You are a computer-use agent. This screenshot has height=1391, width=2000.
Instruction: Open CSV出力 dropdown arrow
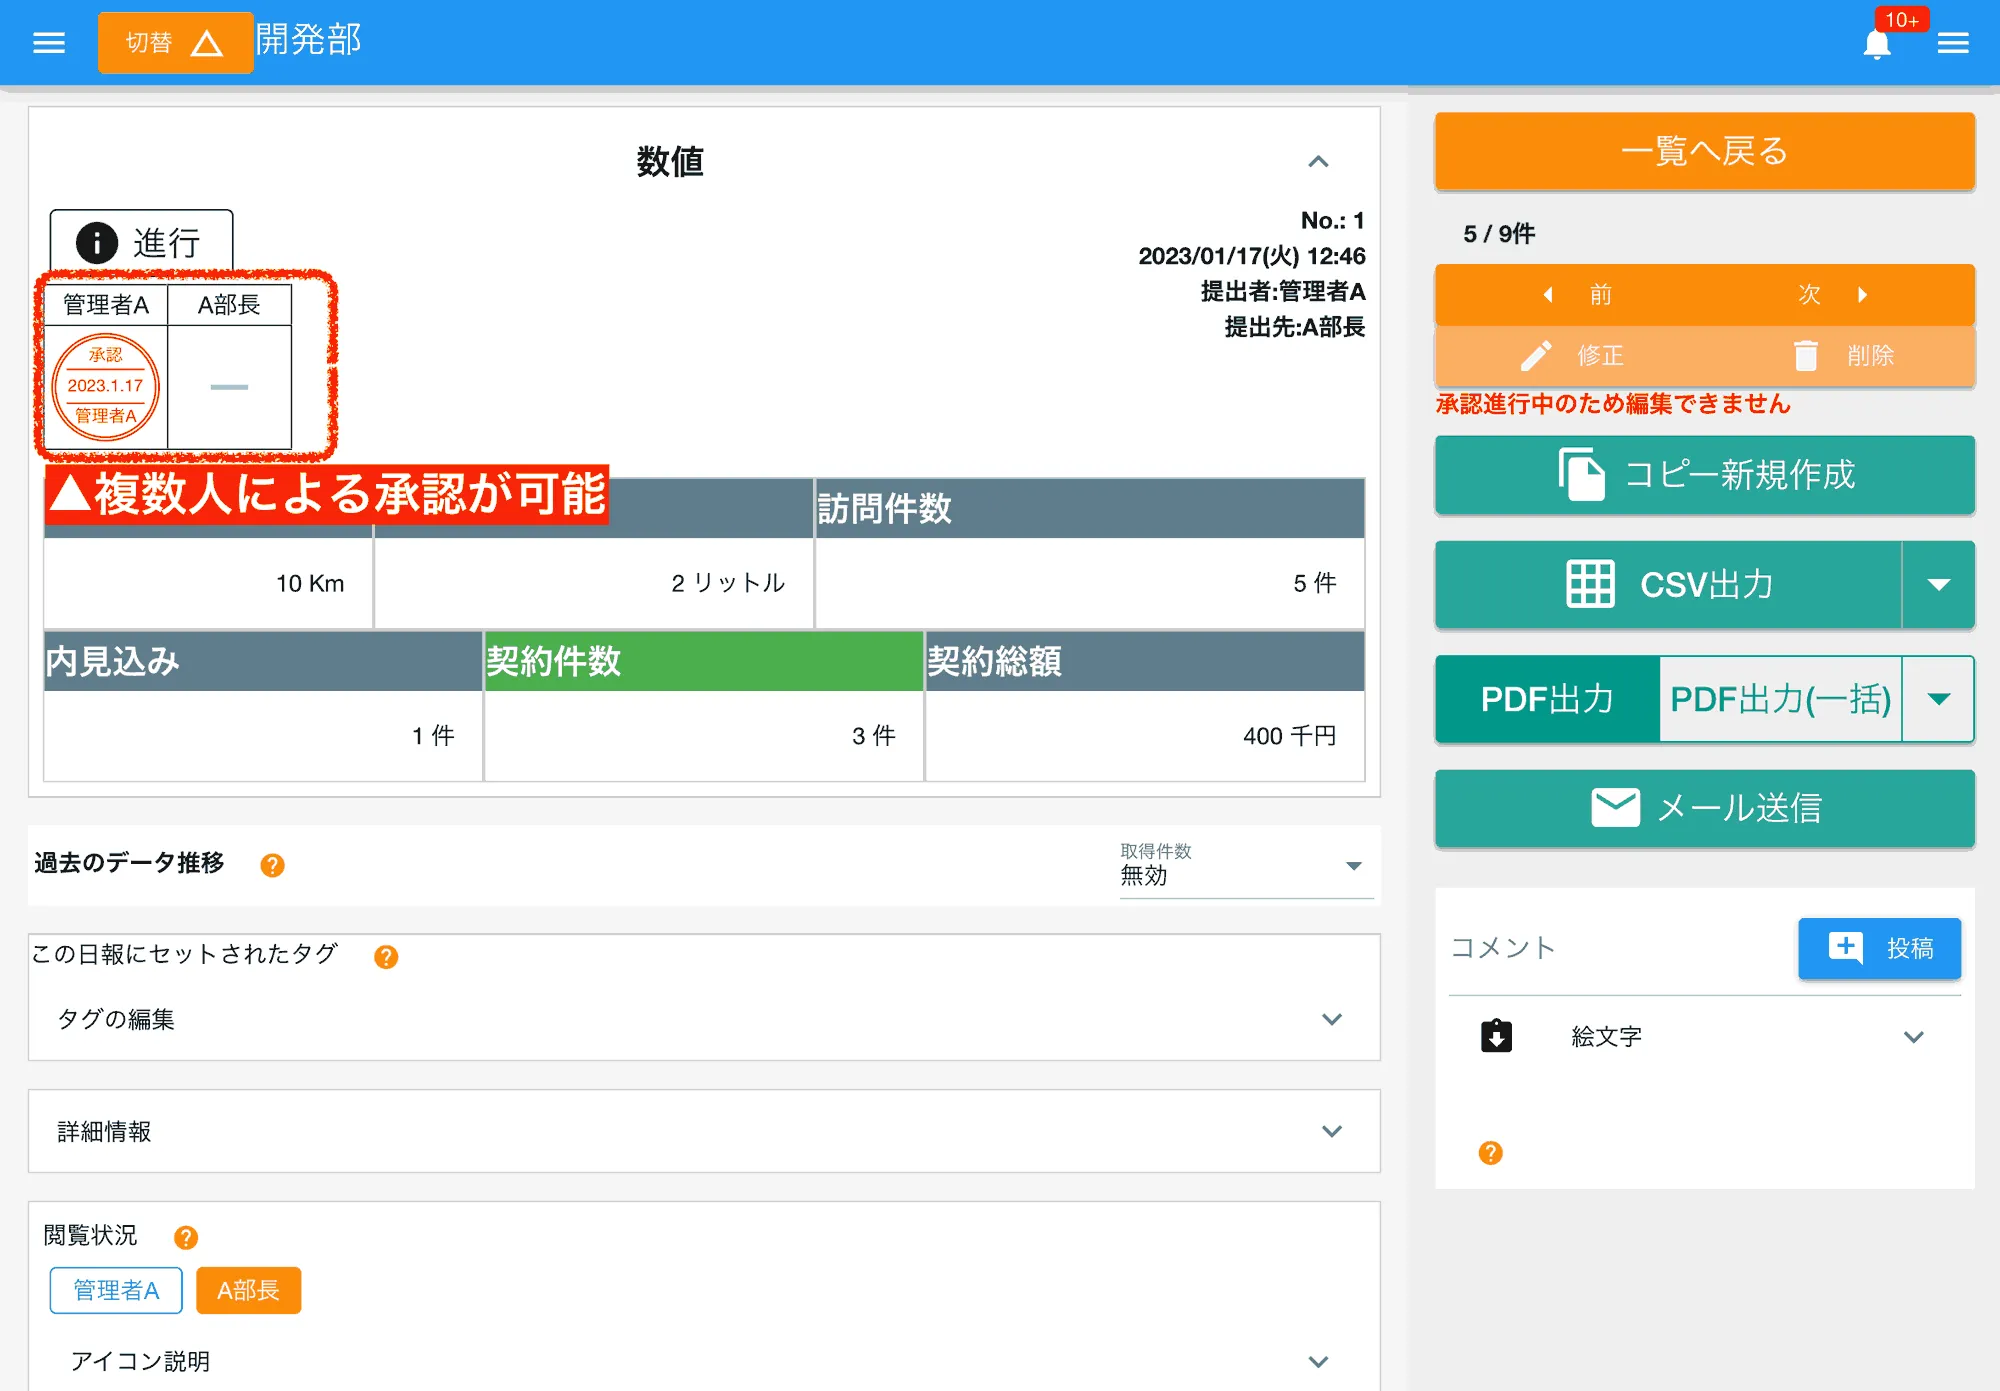[x=1938, y=585]
